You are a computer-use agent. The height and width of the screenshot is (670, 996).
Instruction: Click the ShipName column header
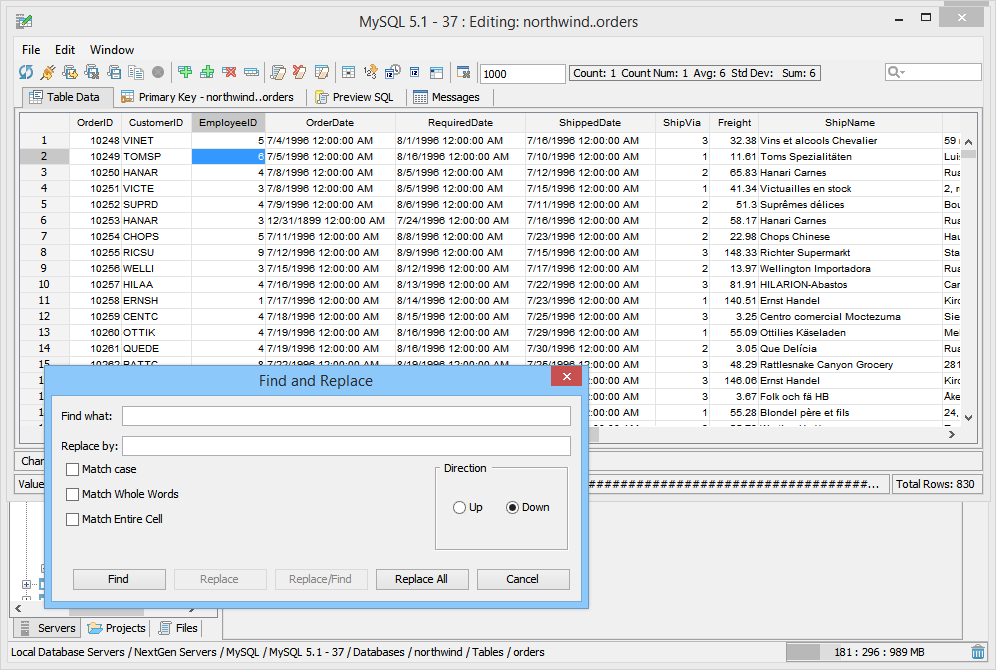(849, 123)
